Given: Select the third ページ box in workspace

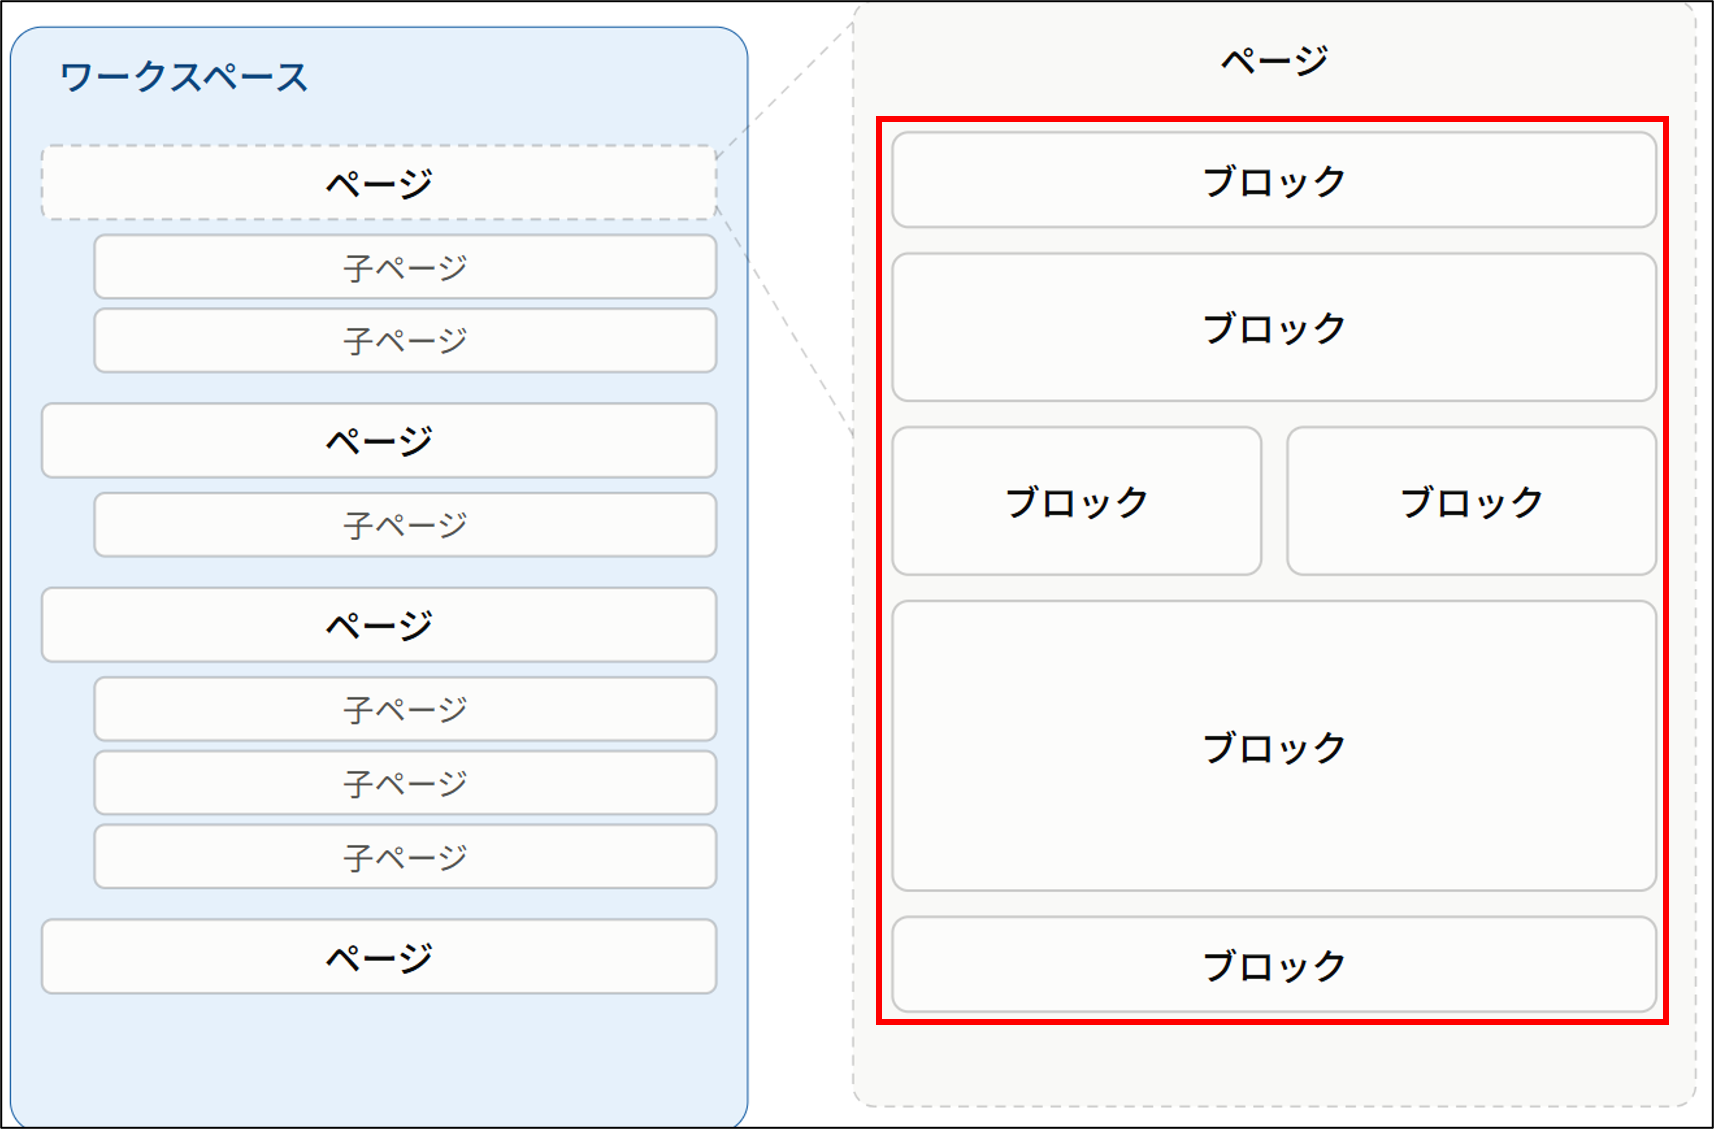Looking at the screenshot, I should coord(379,625).
